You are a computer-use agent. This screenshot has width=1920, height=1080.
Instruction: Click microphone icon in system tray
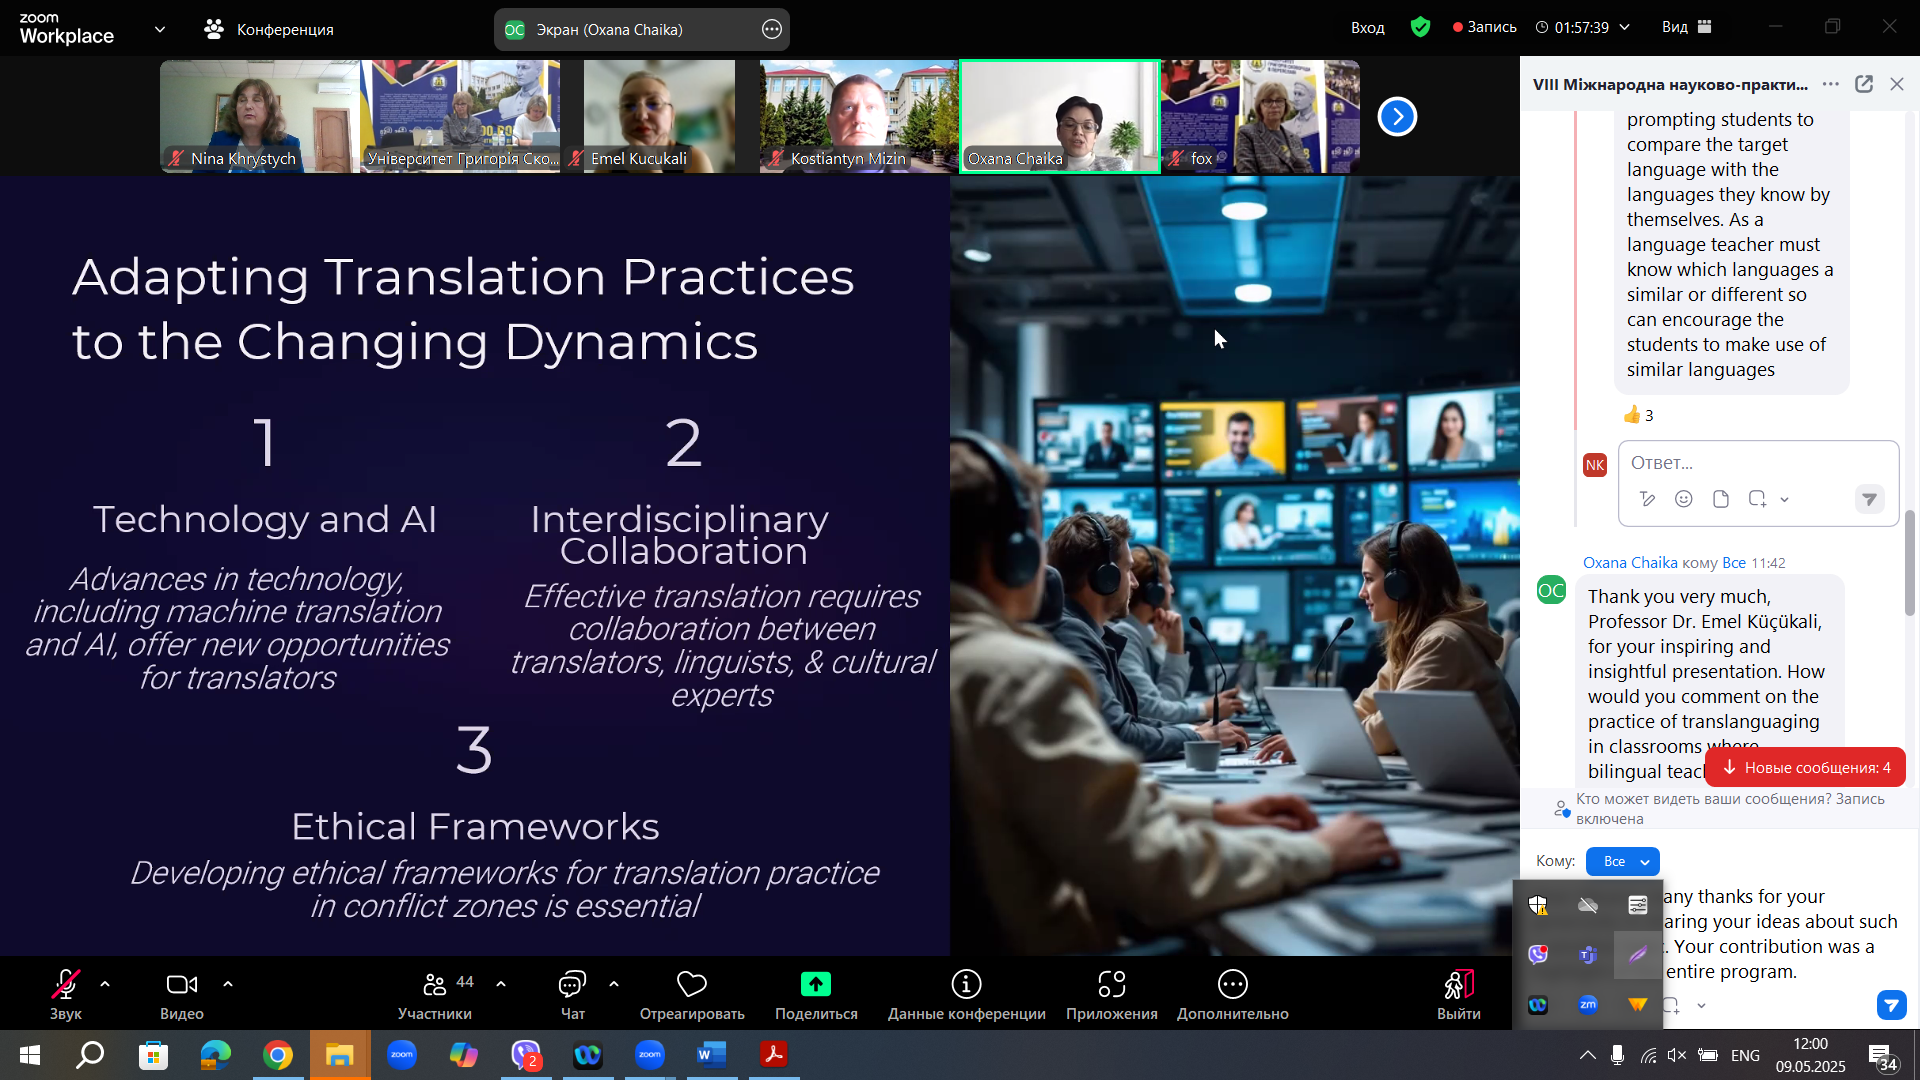(x=1617, y=1055)
